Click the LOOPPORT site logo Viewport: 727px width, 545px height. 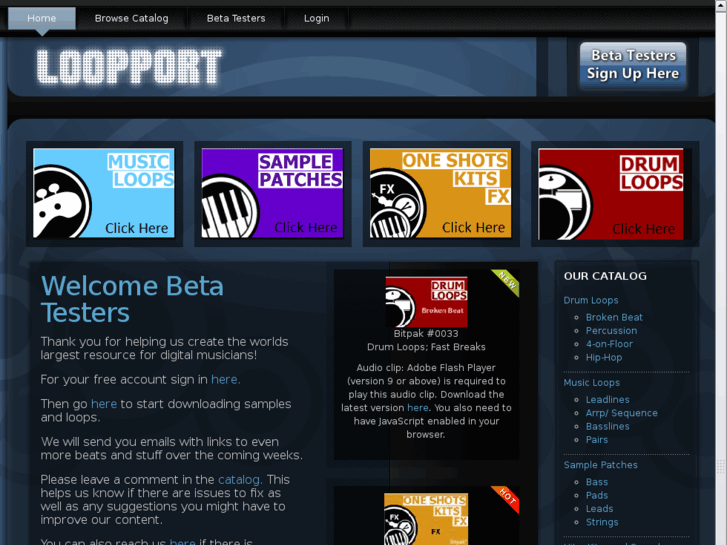coord(129,67)
